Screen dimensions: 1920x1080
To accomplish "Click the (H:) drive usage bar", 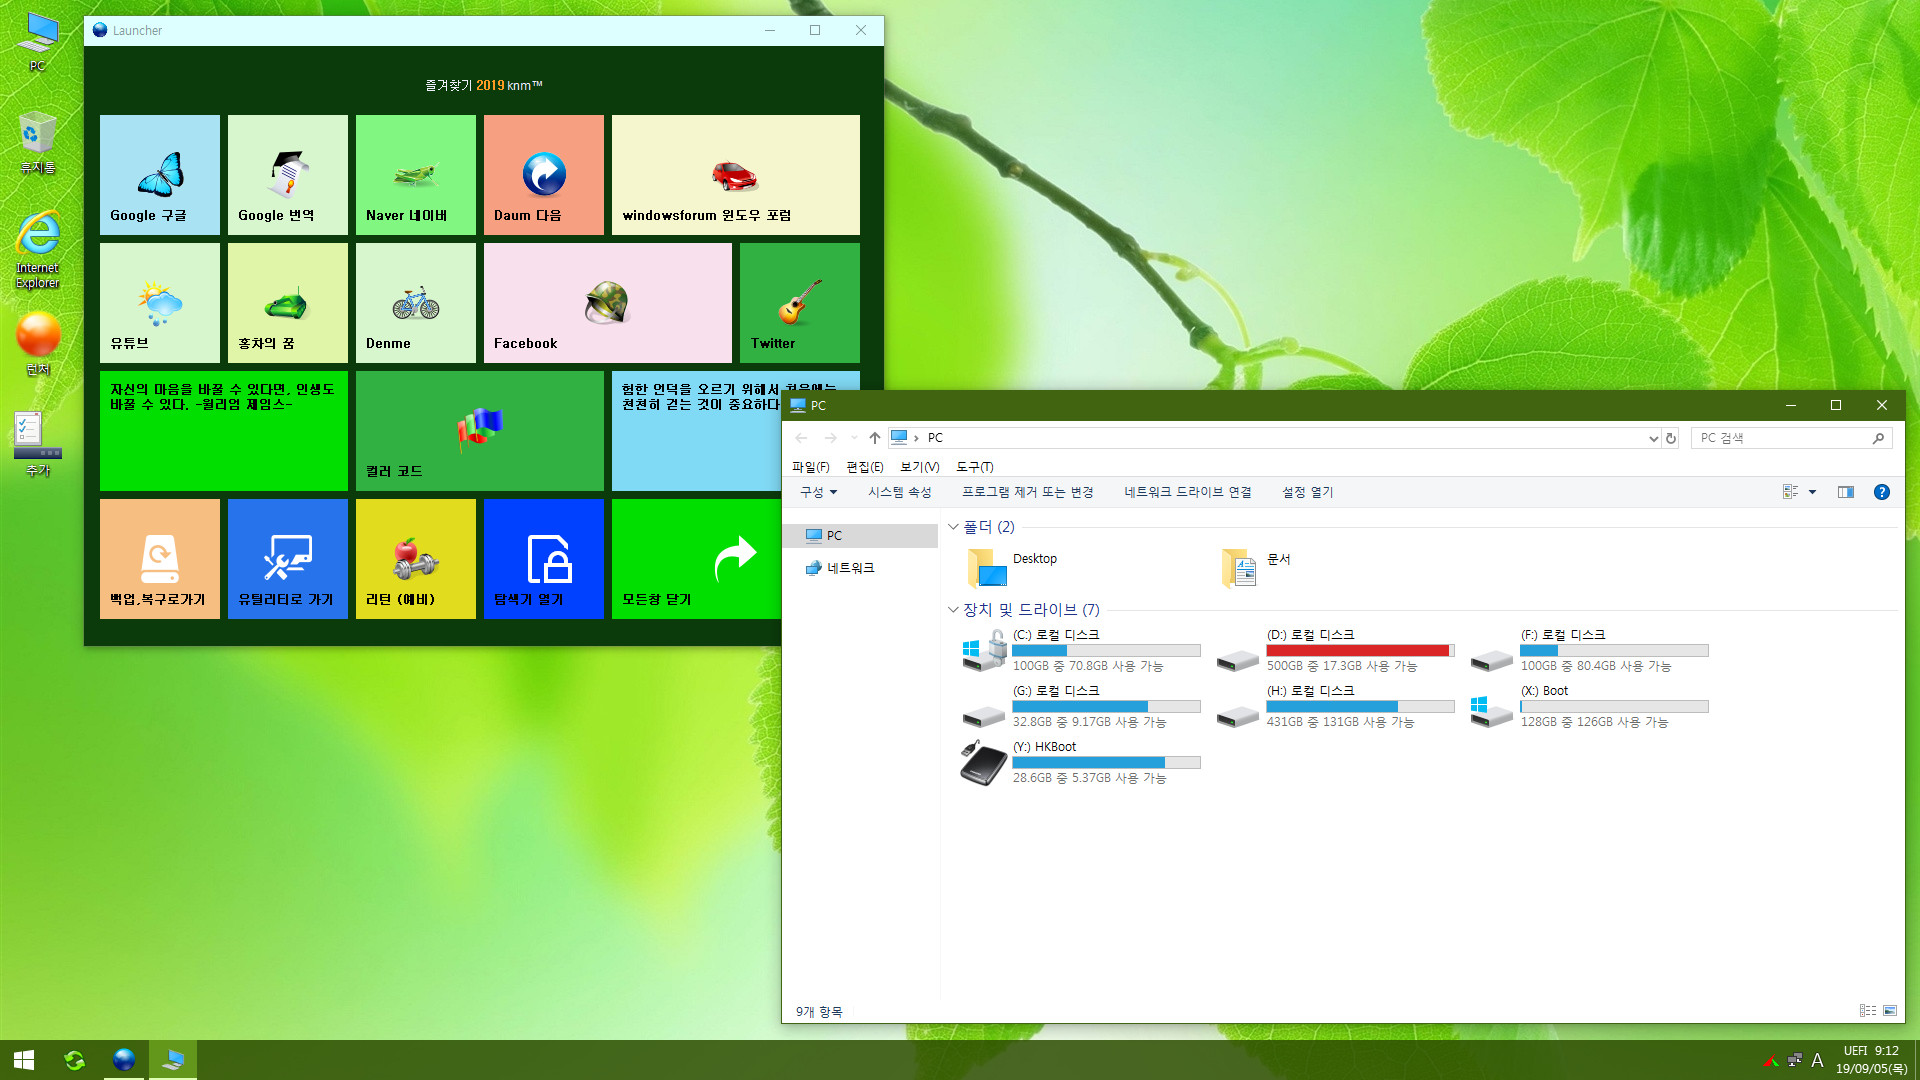I will 1360,706.
